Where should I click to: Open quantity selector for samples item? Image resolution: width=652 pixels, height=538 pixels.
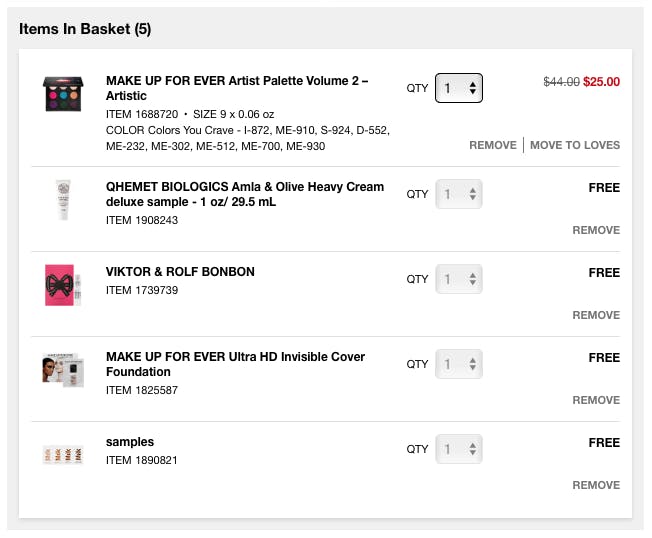pos(459,449)
